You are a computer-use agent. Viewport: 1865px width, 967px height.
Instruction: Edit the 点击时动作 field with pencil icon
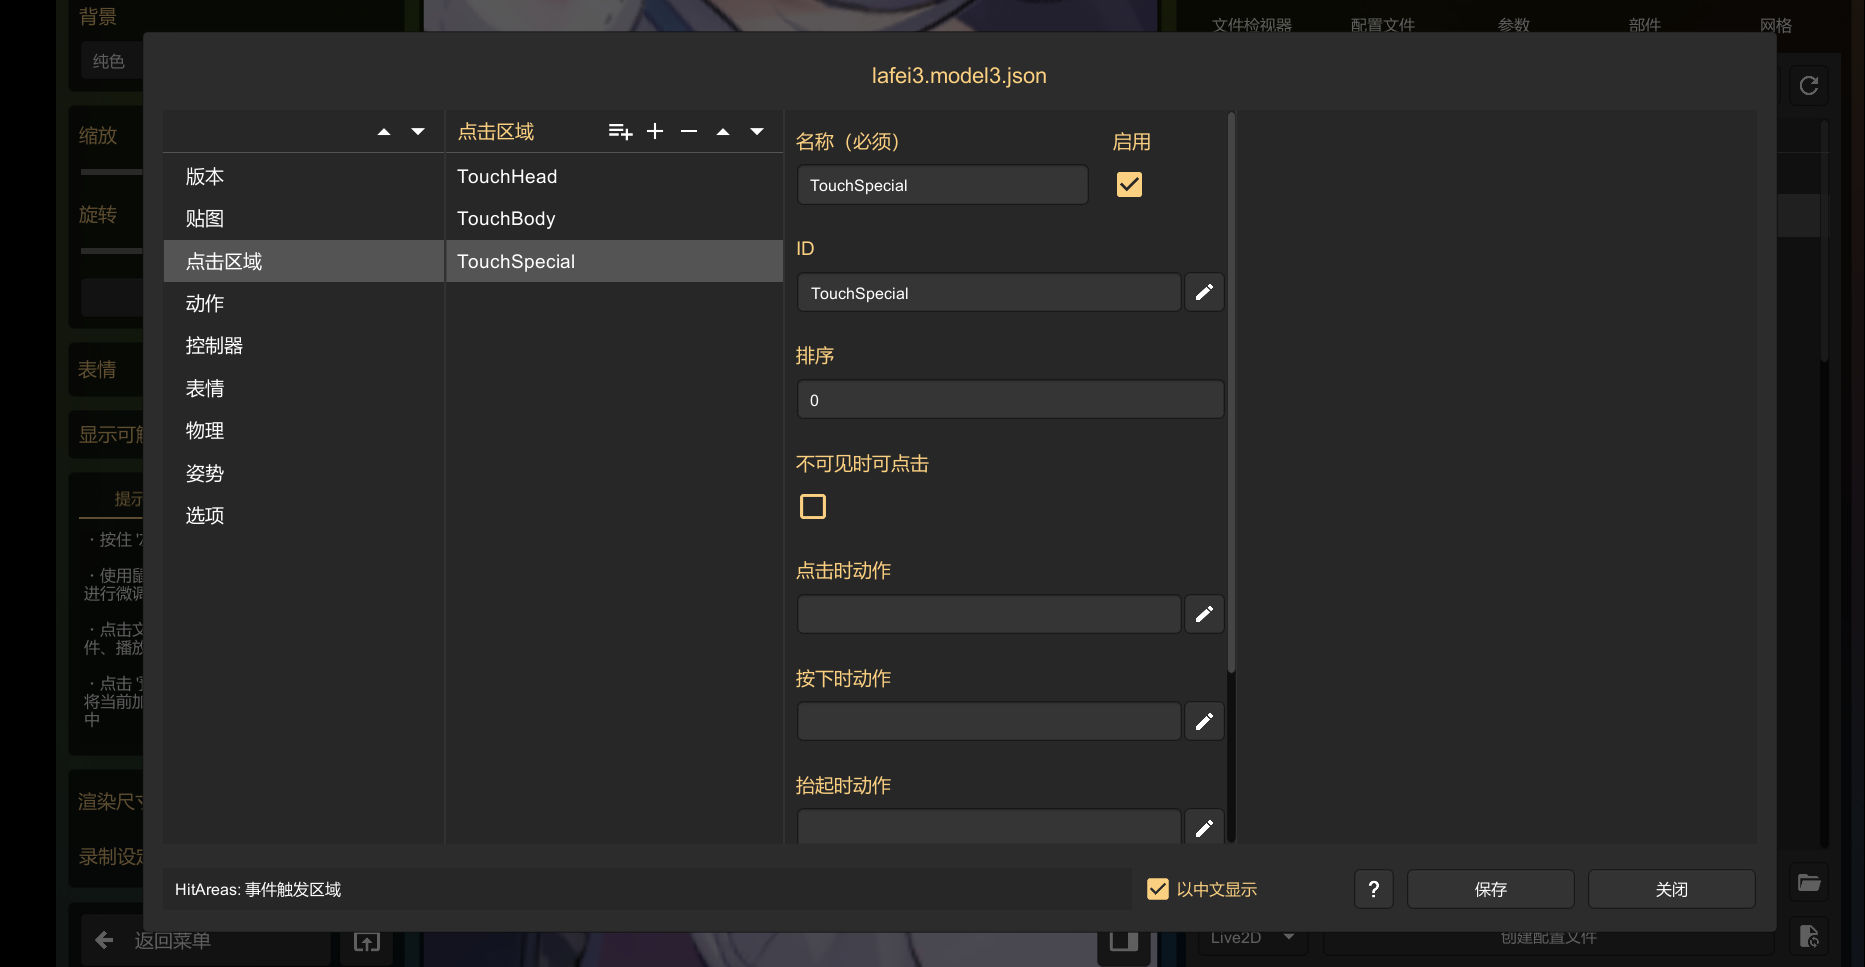pos(1204,614)
